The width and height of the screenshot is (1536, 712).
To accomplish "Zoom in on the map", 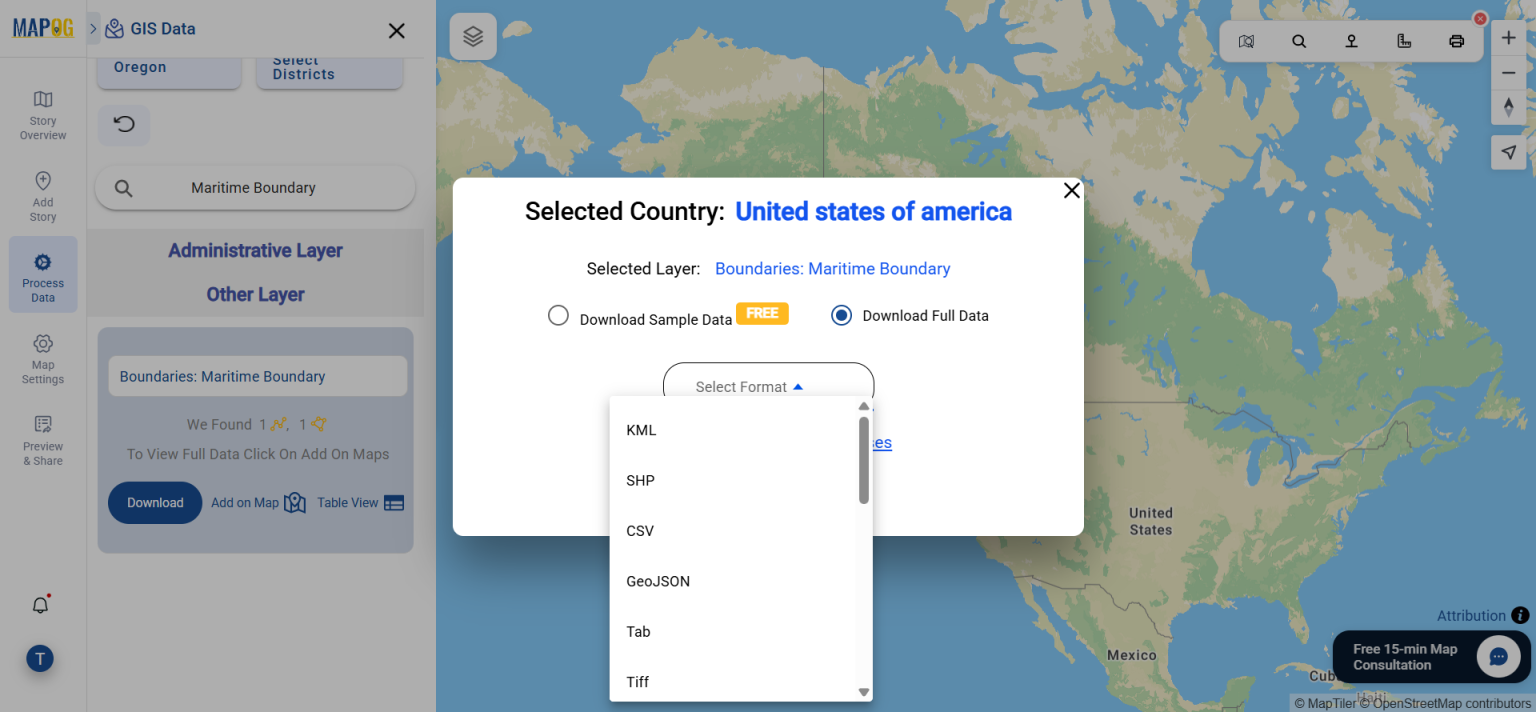I will tap(1508, 37).
